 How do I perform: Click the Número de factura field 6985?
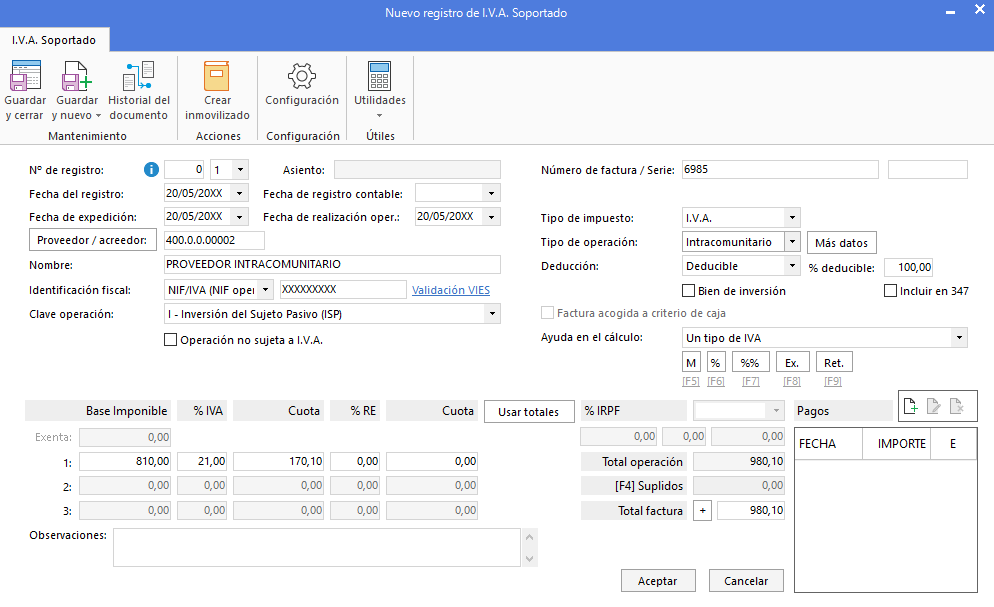point(780,169)
